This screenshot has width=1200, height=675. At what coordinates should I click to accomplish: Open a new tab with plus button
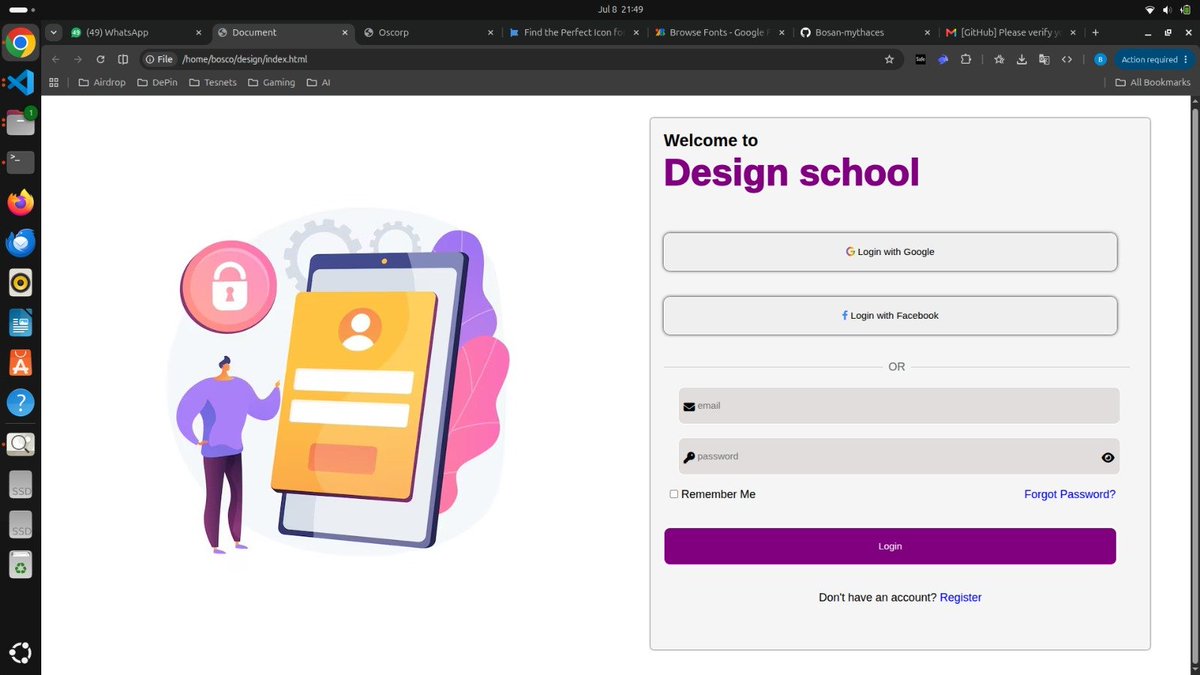tap(1095, 32)
